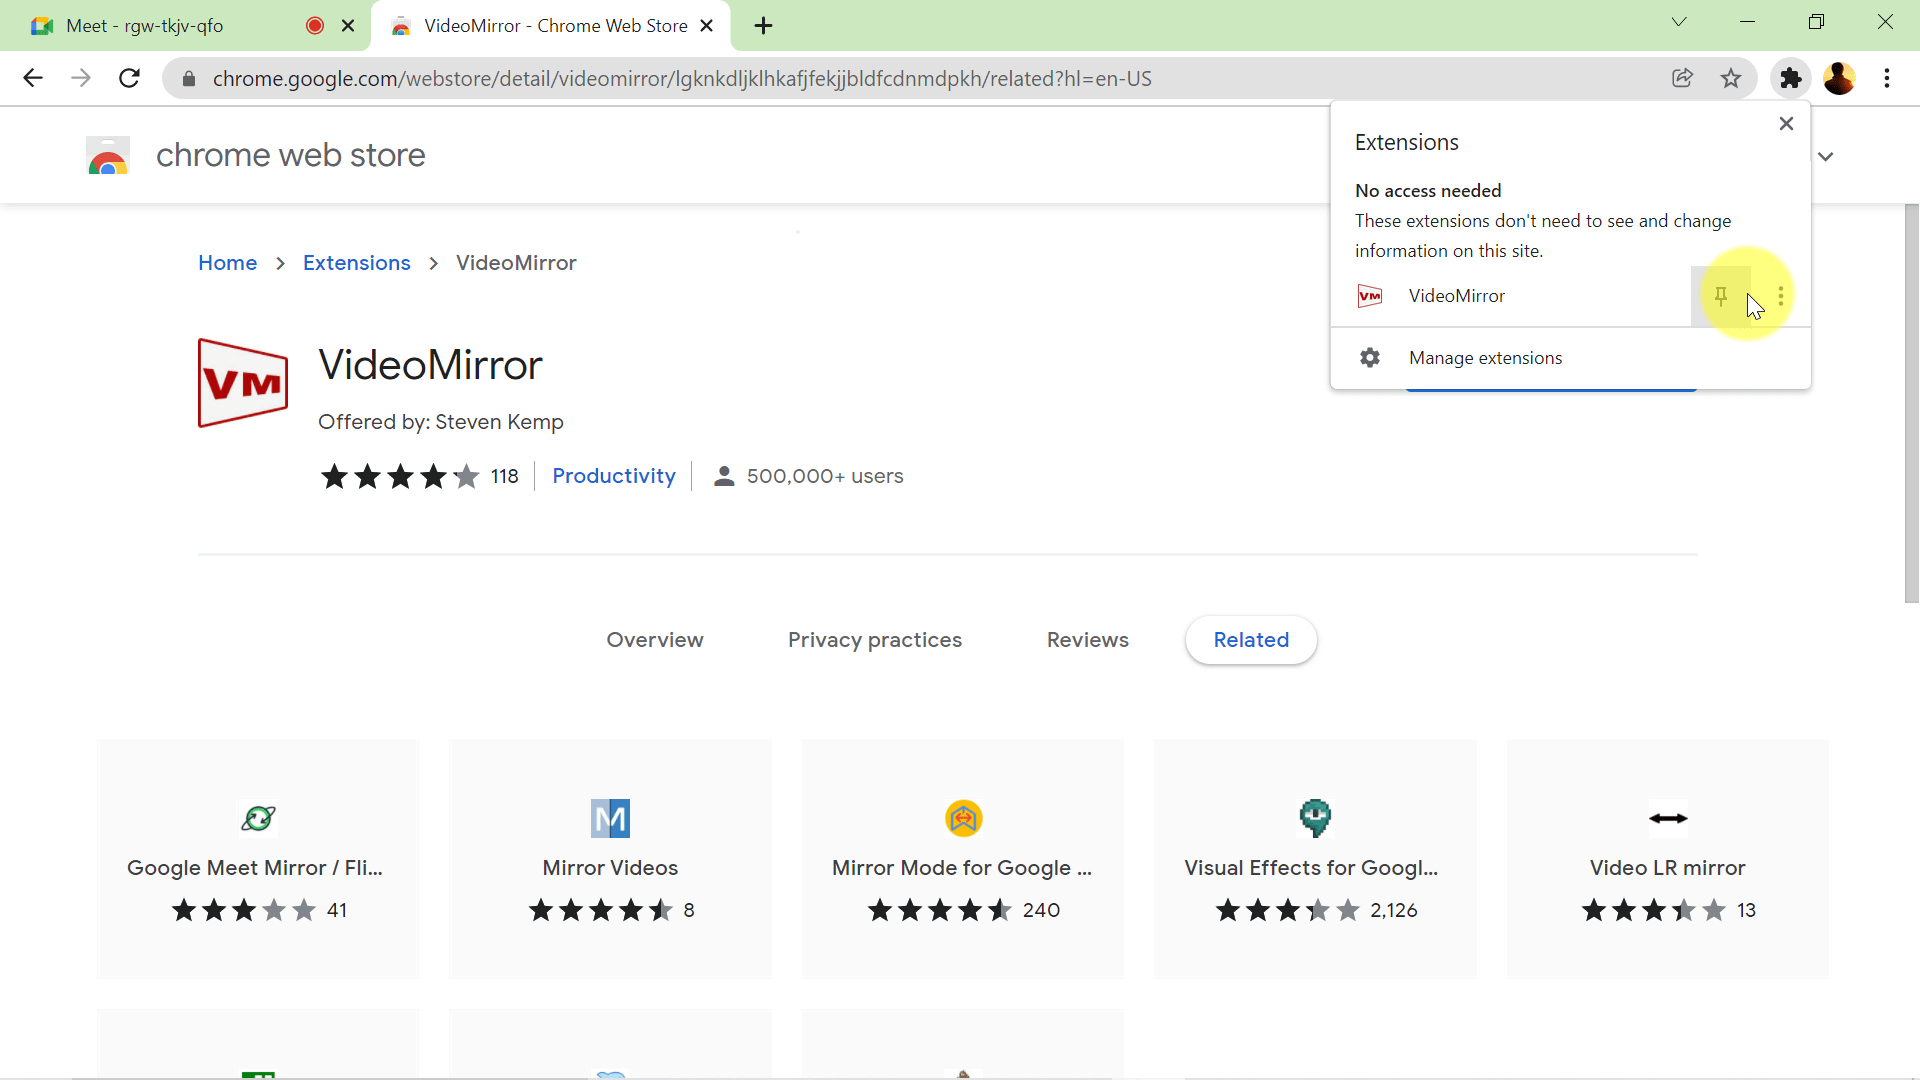The width and height of the screenshot is (1920, 1080).
Task: Click Mirror Mode orange round icon
Action: [963, 818]
